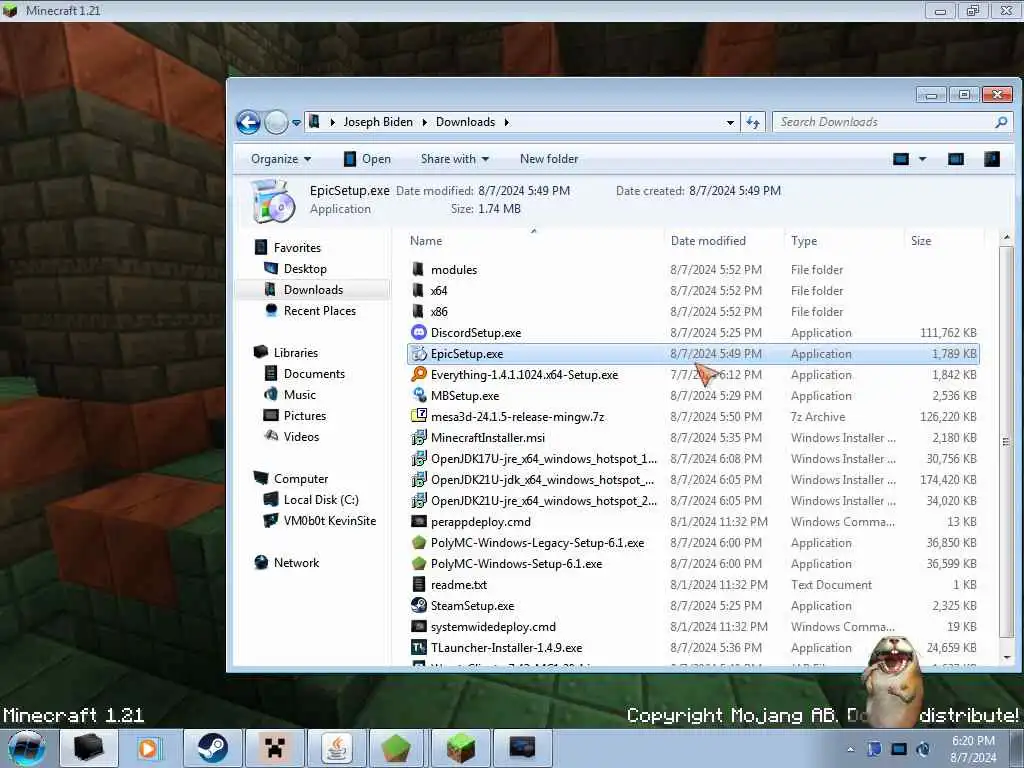Screen dimensions: 1024x768
Task: Select PolyMC-Windows-Legacy-Setup-6.1.exe icon
Action: tap(419, 543)
